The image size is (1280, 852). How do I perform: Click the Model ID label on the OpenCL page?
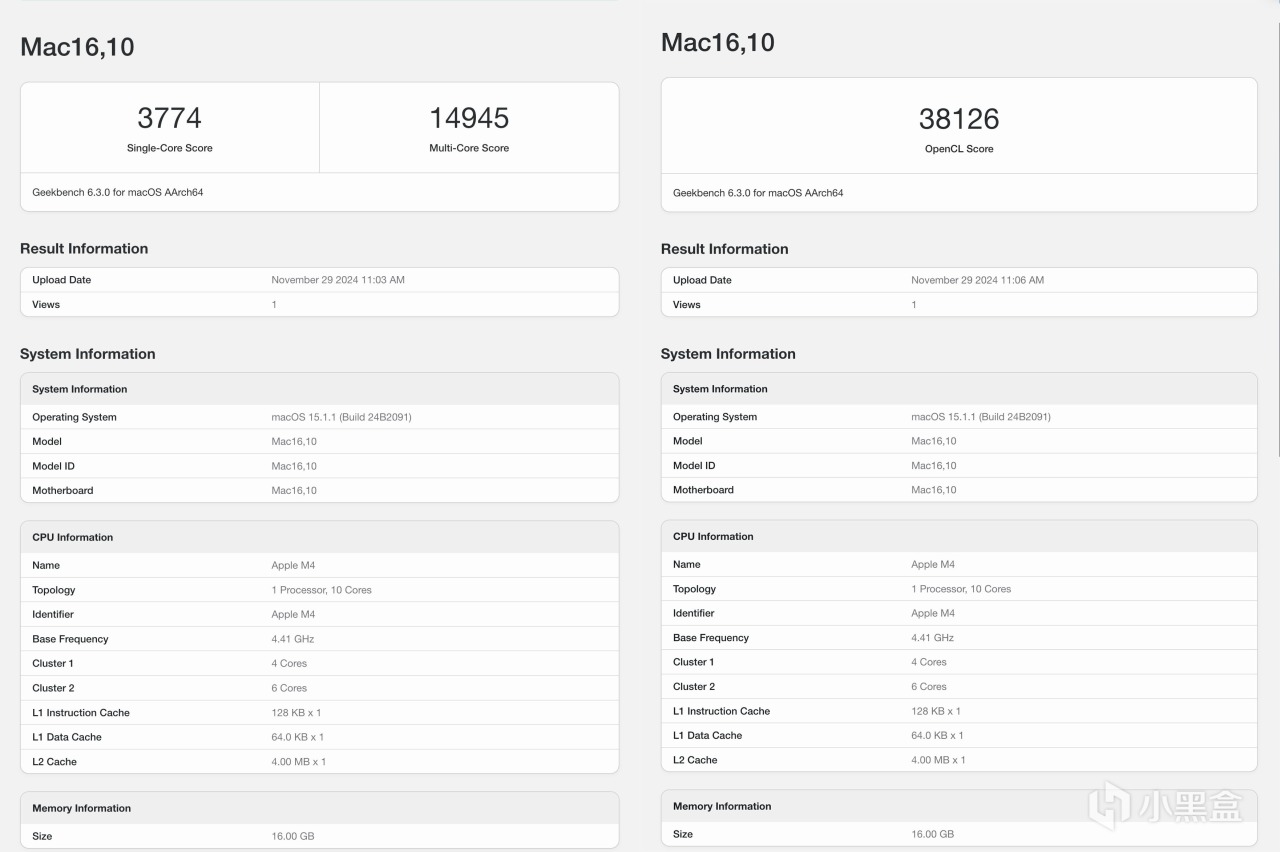click(x=694, y=466)
